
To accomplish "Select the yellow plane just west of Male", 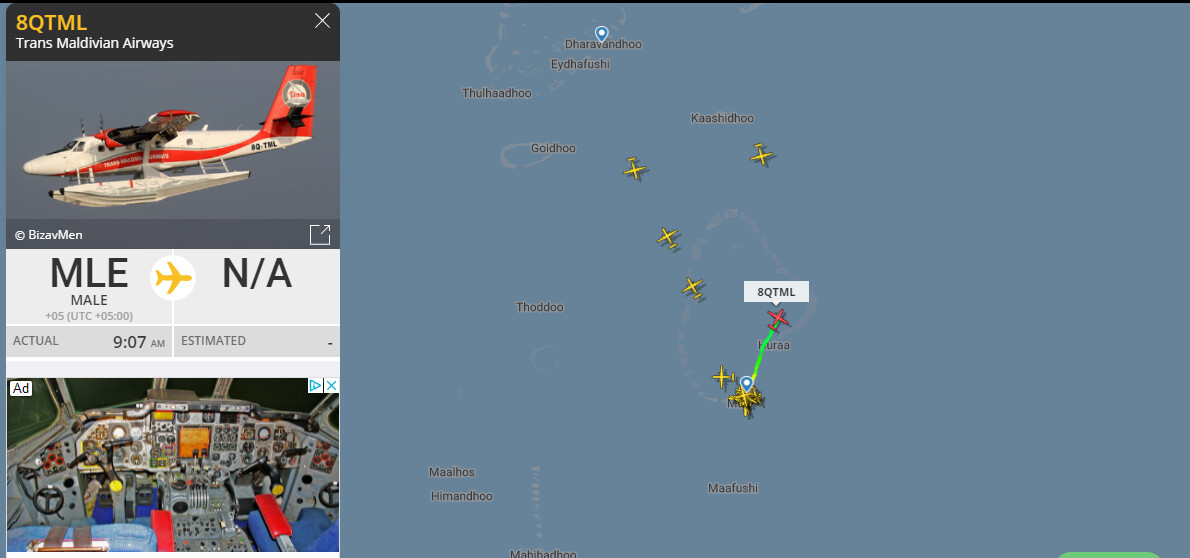I will click(x=722, y=376).
